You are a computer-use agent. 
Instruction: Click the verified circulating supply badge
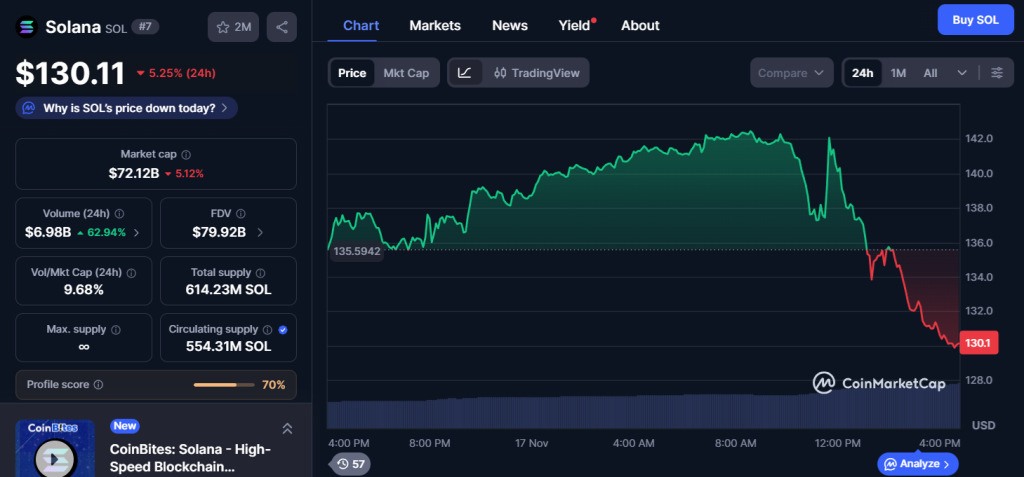(x=282, y=329)
